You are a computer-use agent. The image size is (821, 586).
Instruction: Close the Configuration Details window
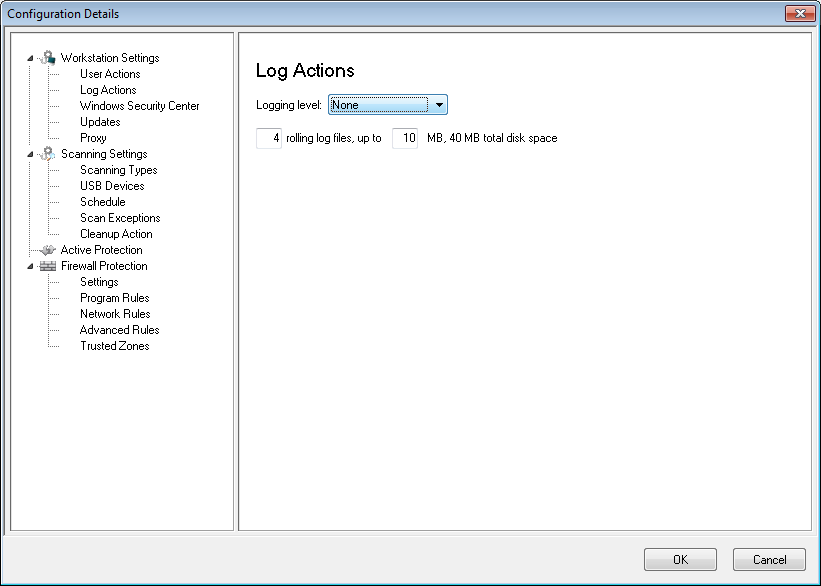pyautogui.click(x=800, y=14)
